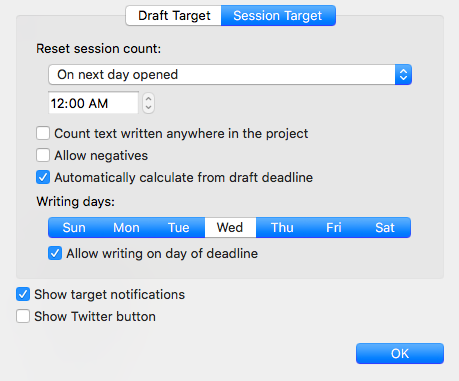This screenshot has width=459, height=381.
Task: Select the Session Target tab
Action: tap(278, 16)
